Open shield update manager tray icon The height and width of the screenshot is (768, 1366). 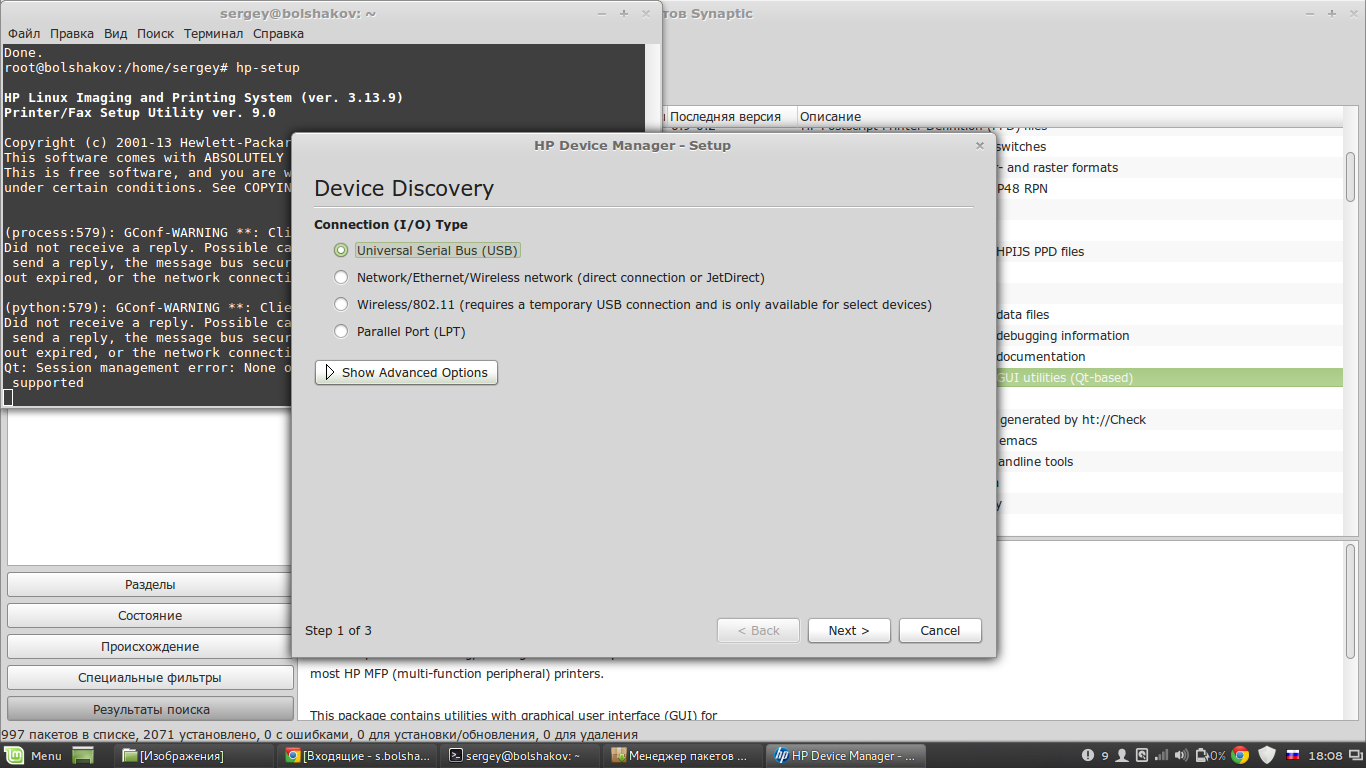coord(1267,756)
